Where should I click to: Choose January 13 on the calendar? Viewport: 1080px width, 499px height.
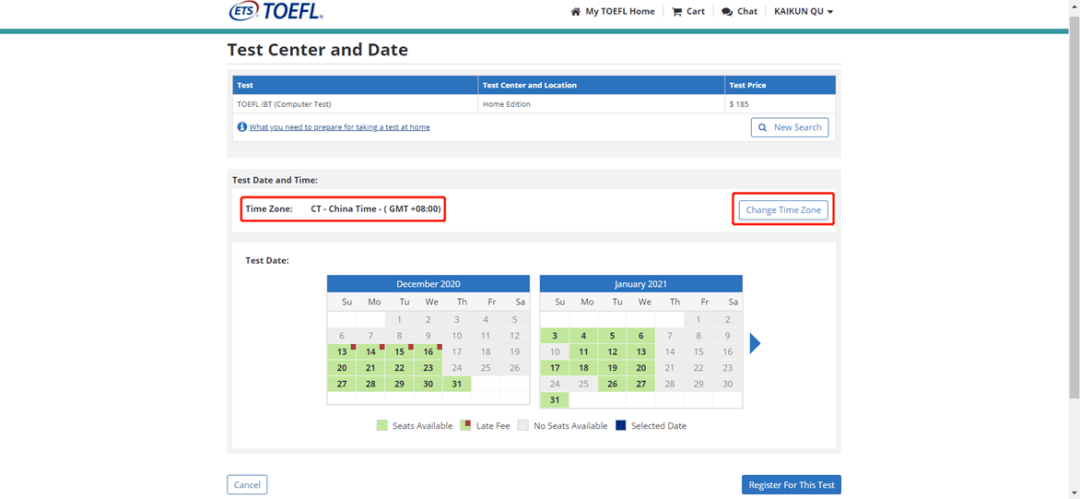click(x=641, y=352)
